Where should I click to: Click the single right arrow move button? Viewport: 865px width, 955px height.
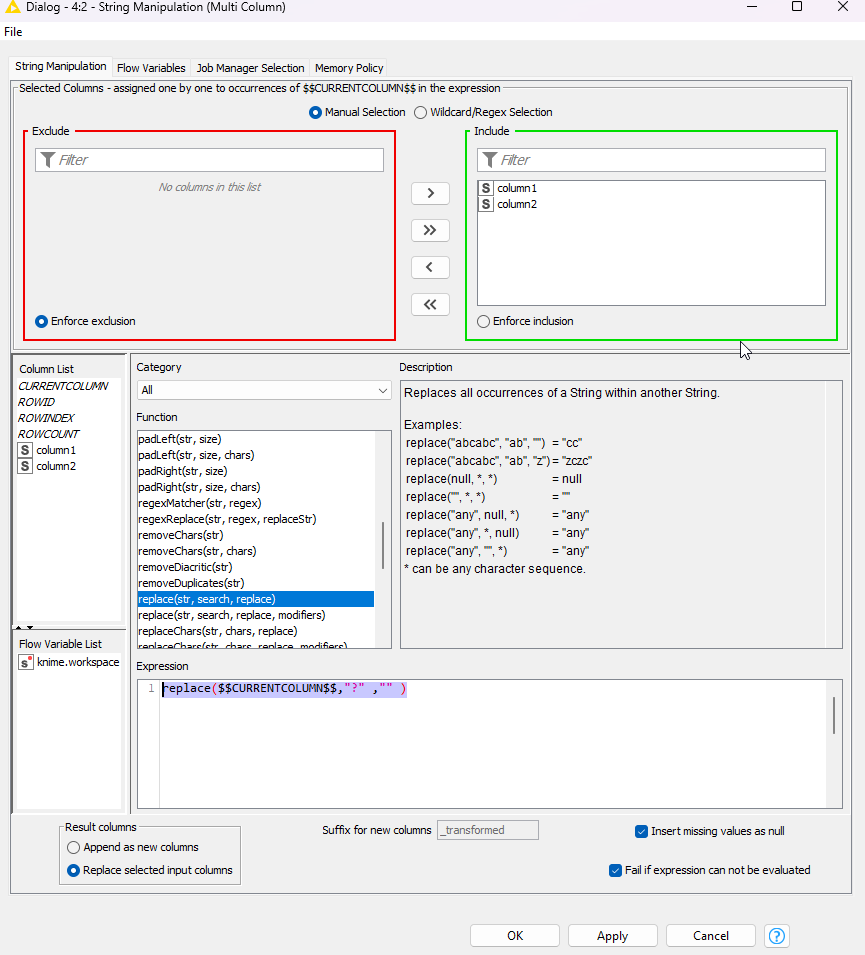tap(430, 193)
